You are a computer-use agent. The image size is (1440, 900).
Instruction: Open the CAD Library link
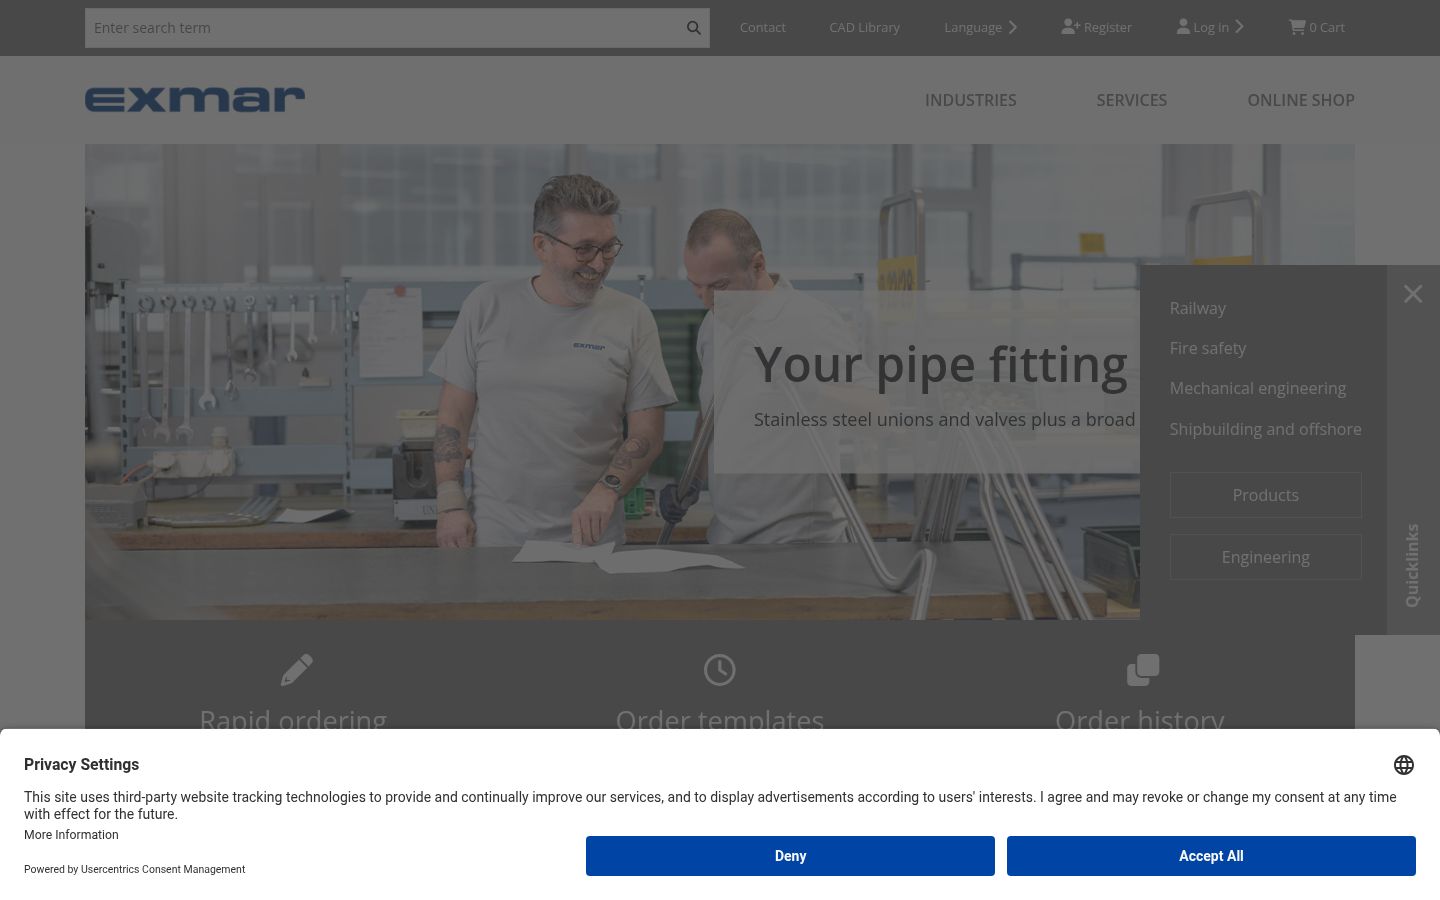864,27
